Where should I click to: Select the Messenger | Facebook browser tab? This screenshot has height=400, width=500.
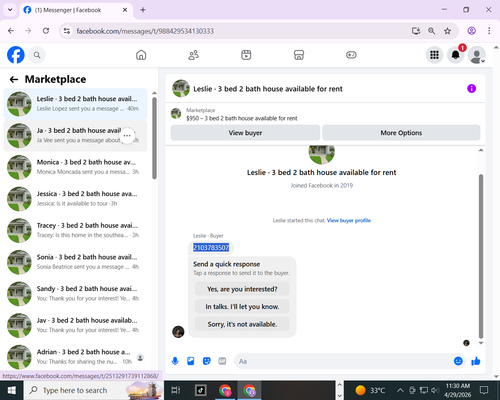[x=76, y=10]
